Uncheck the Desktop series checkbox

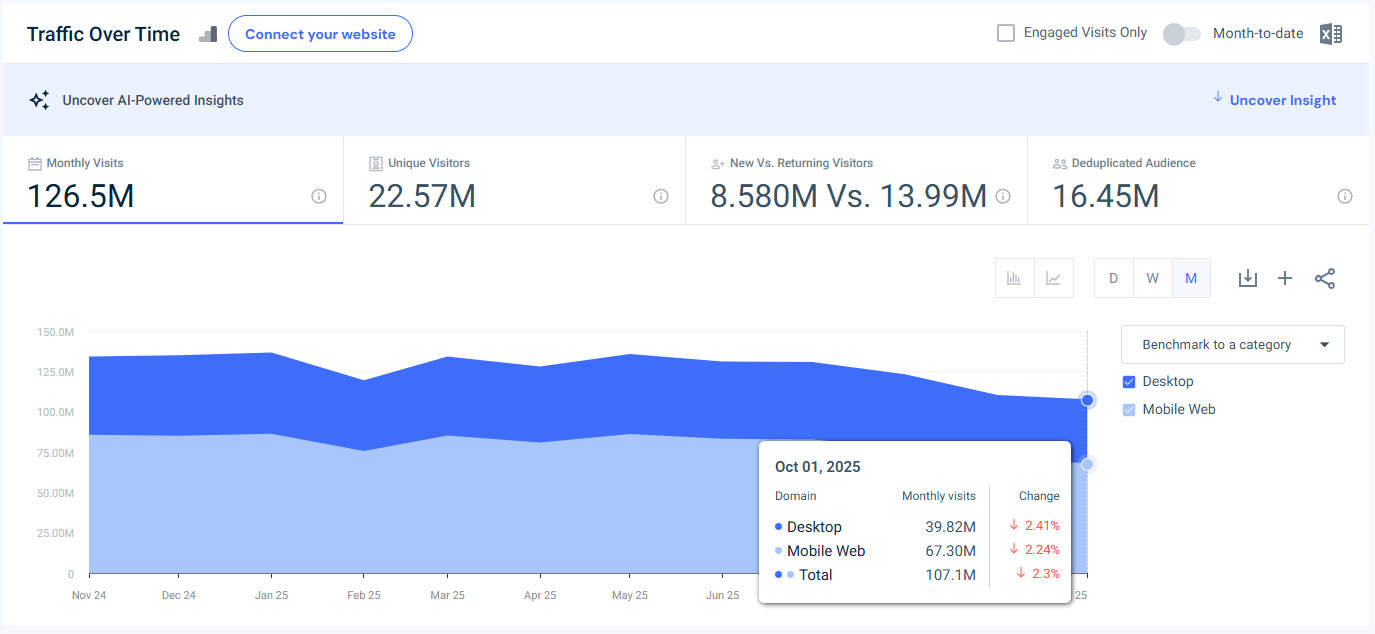(1129, 381)
